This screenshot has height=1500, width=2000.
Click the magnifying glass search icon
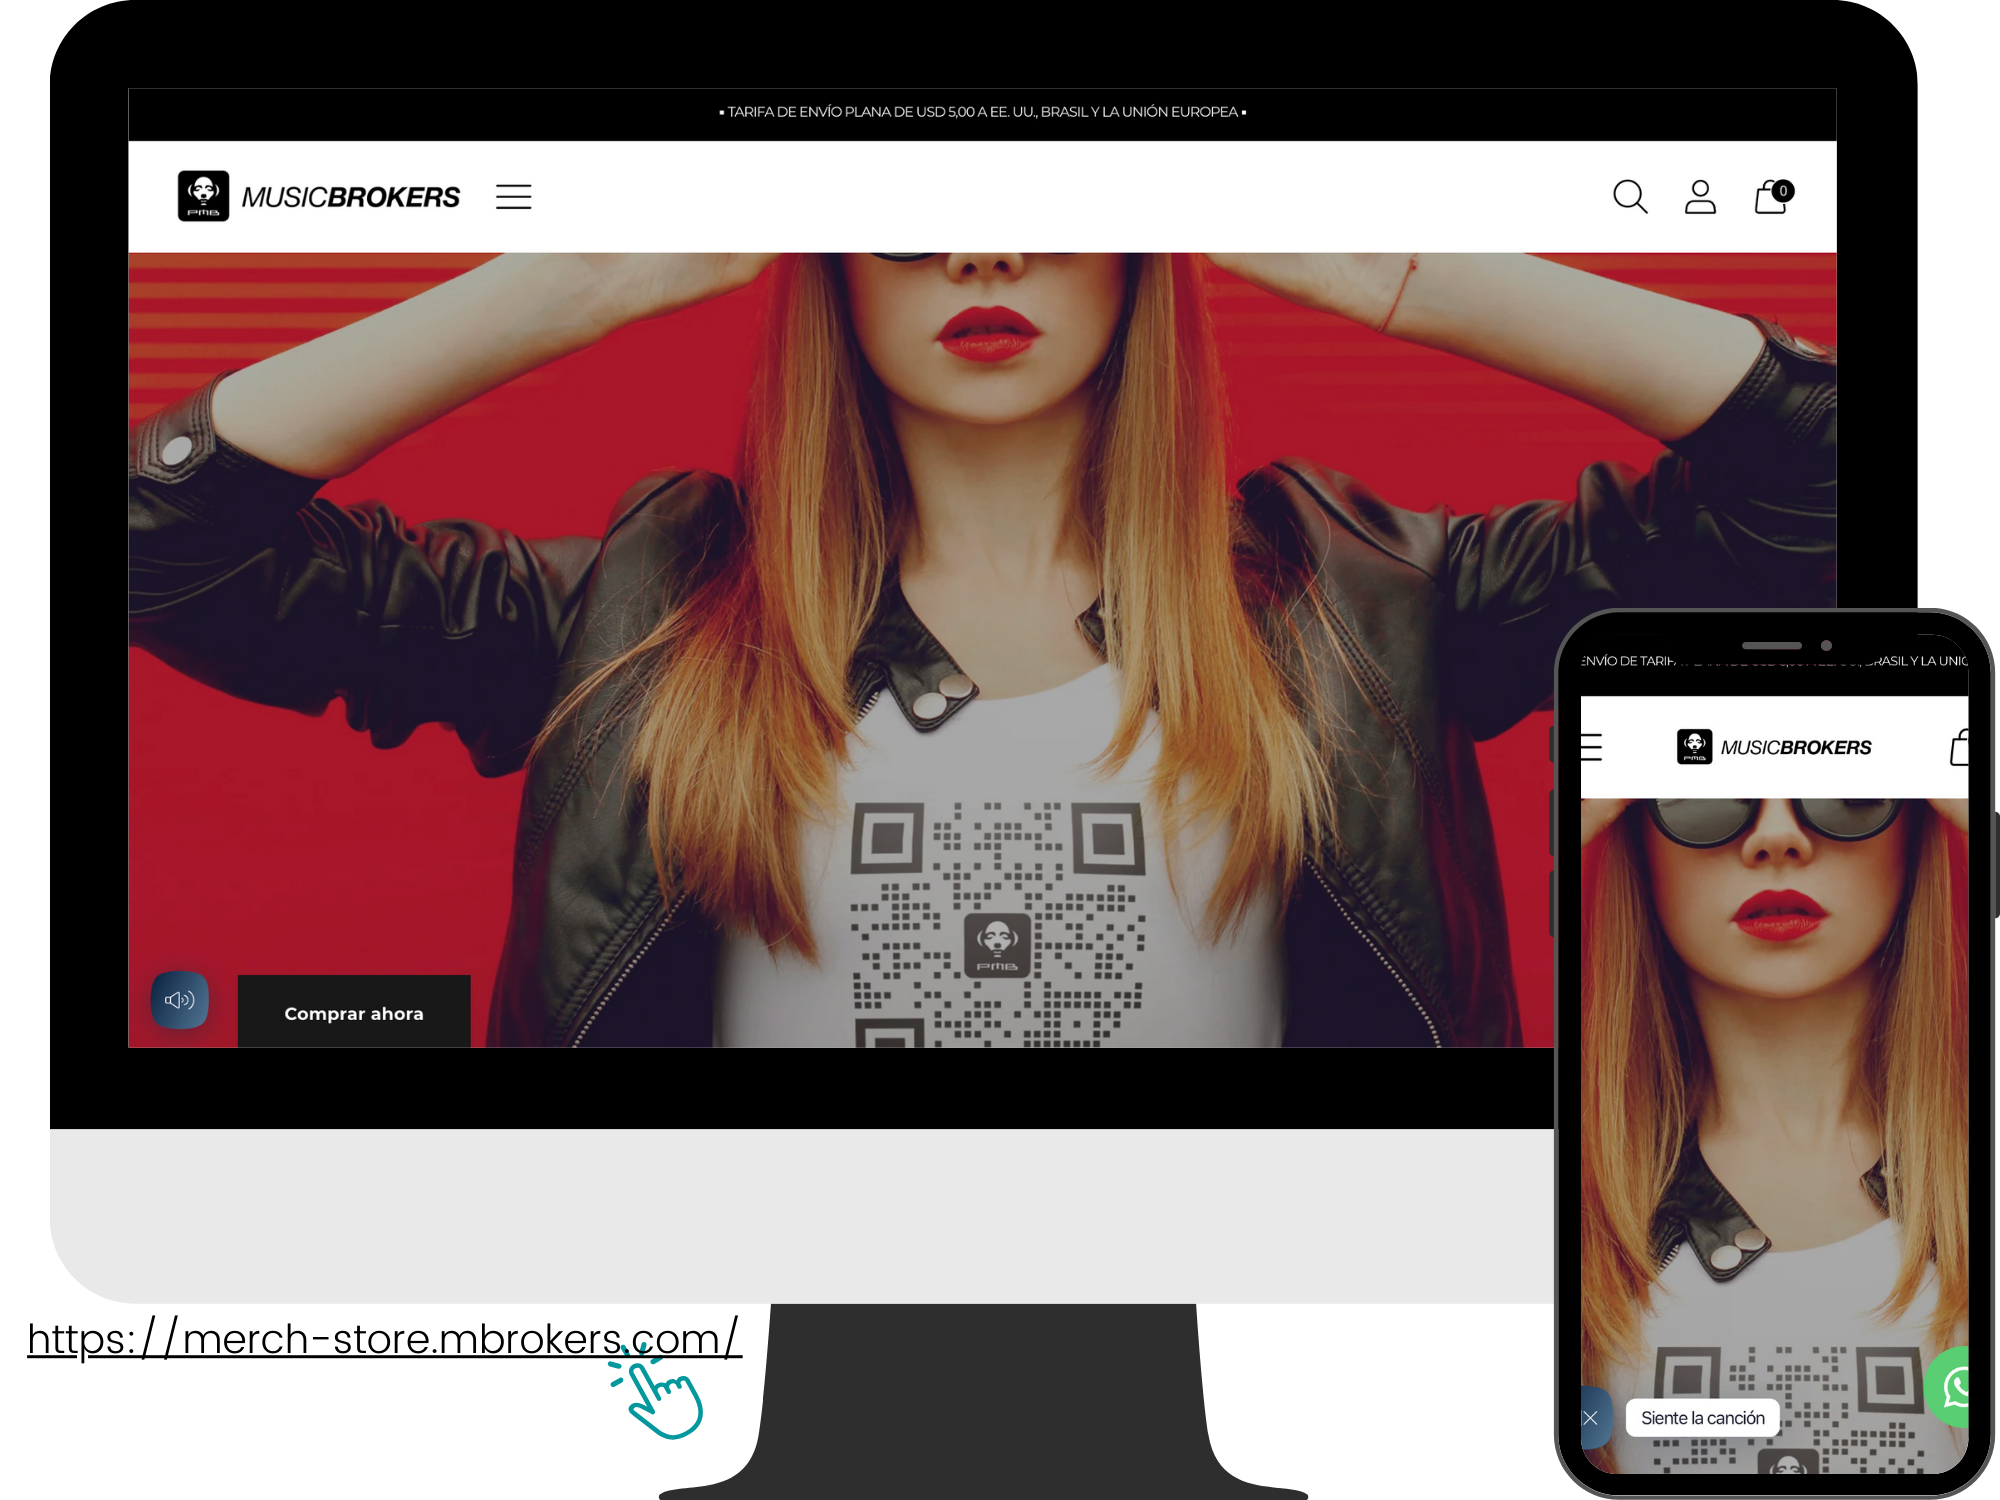pos(1629,197)
